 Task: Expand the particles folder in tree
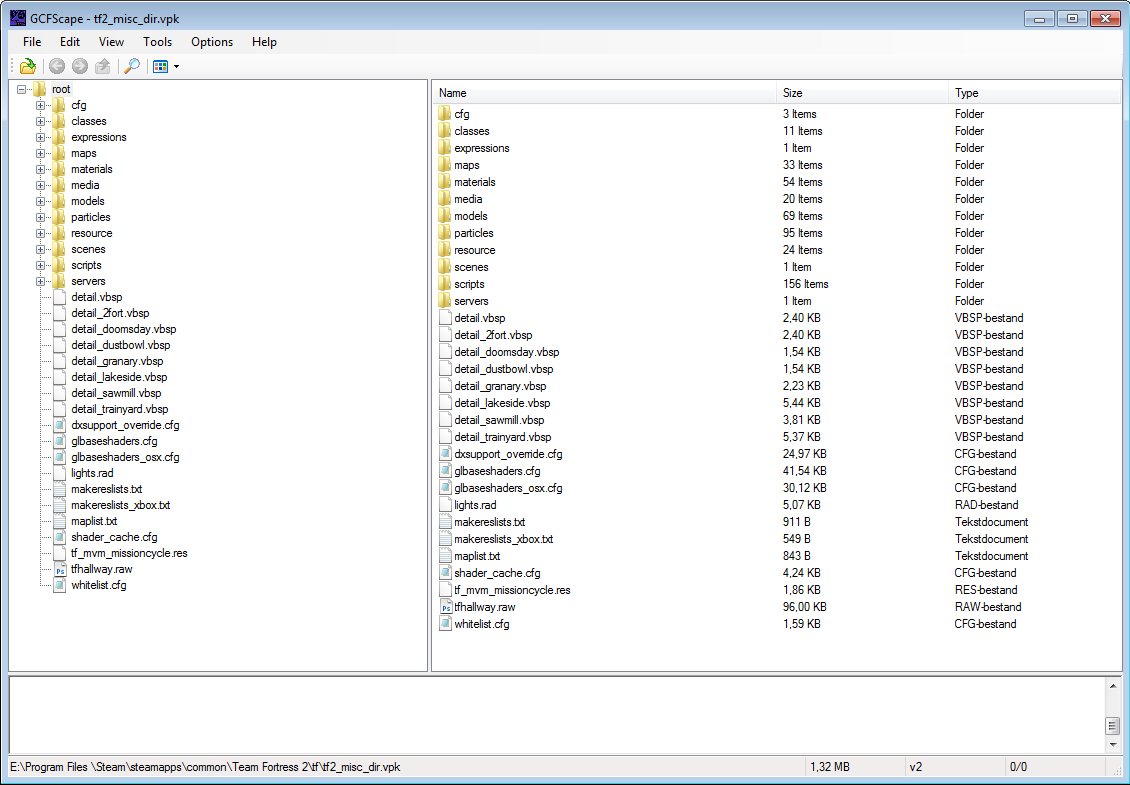[40, 217]
